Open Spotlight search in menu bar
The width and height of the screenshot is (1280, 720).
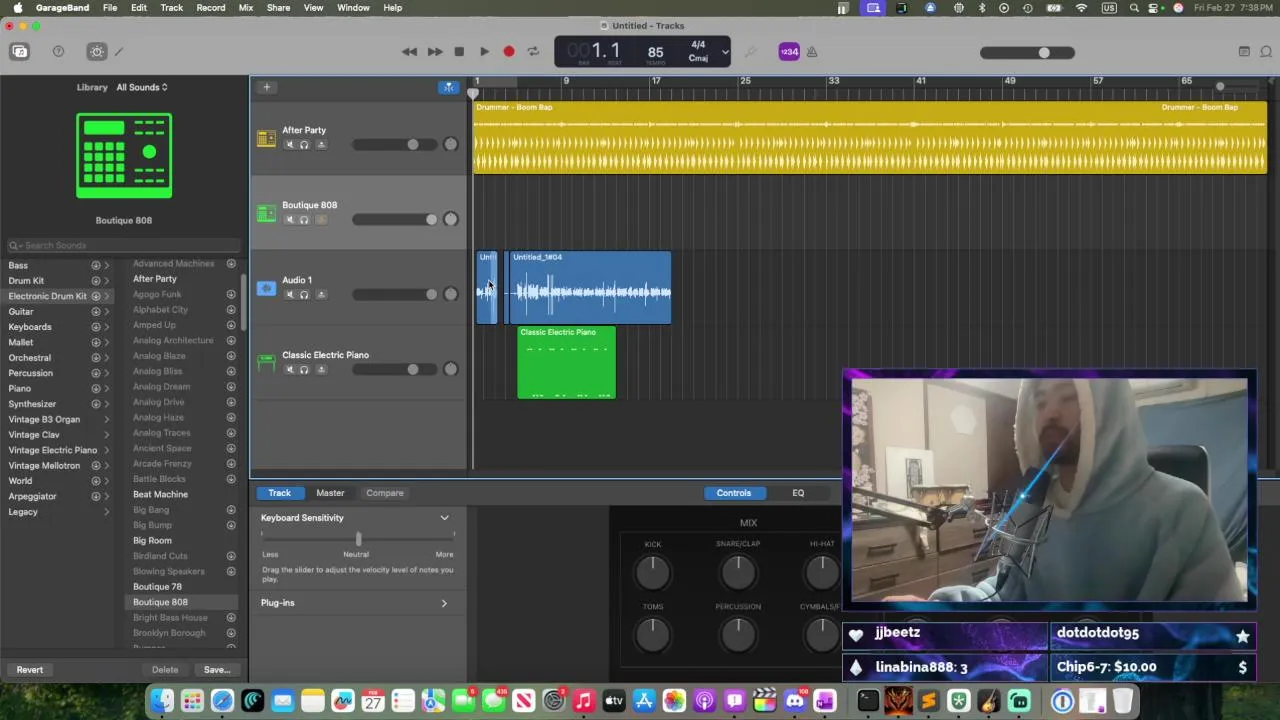pyautogui.click(x=1134, y=8)
